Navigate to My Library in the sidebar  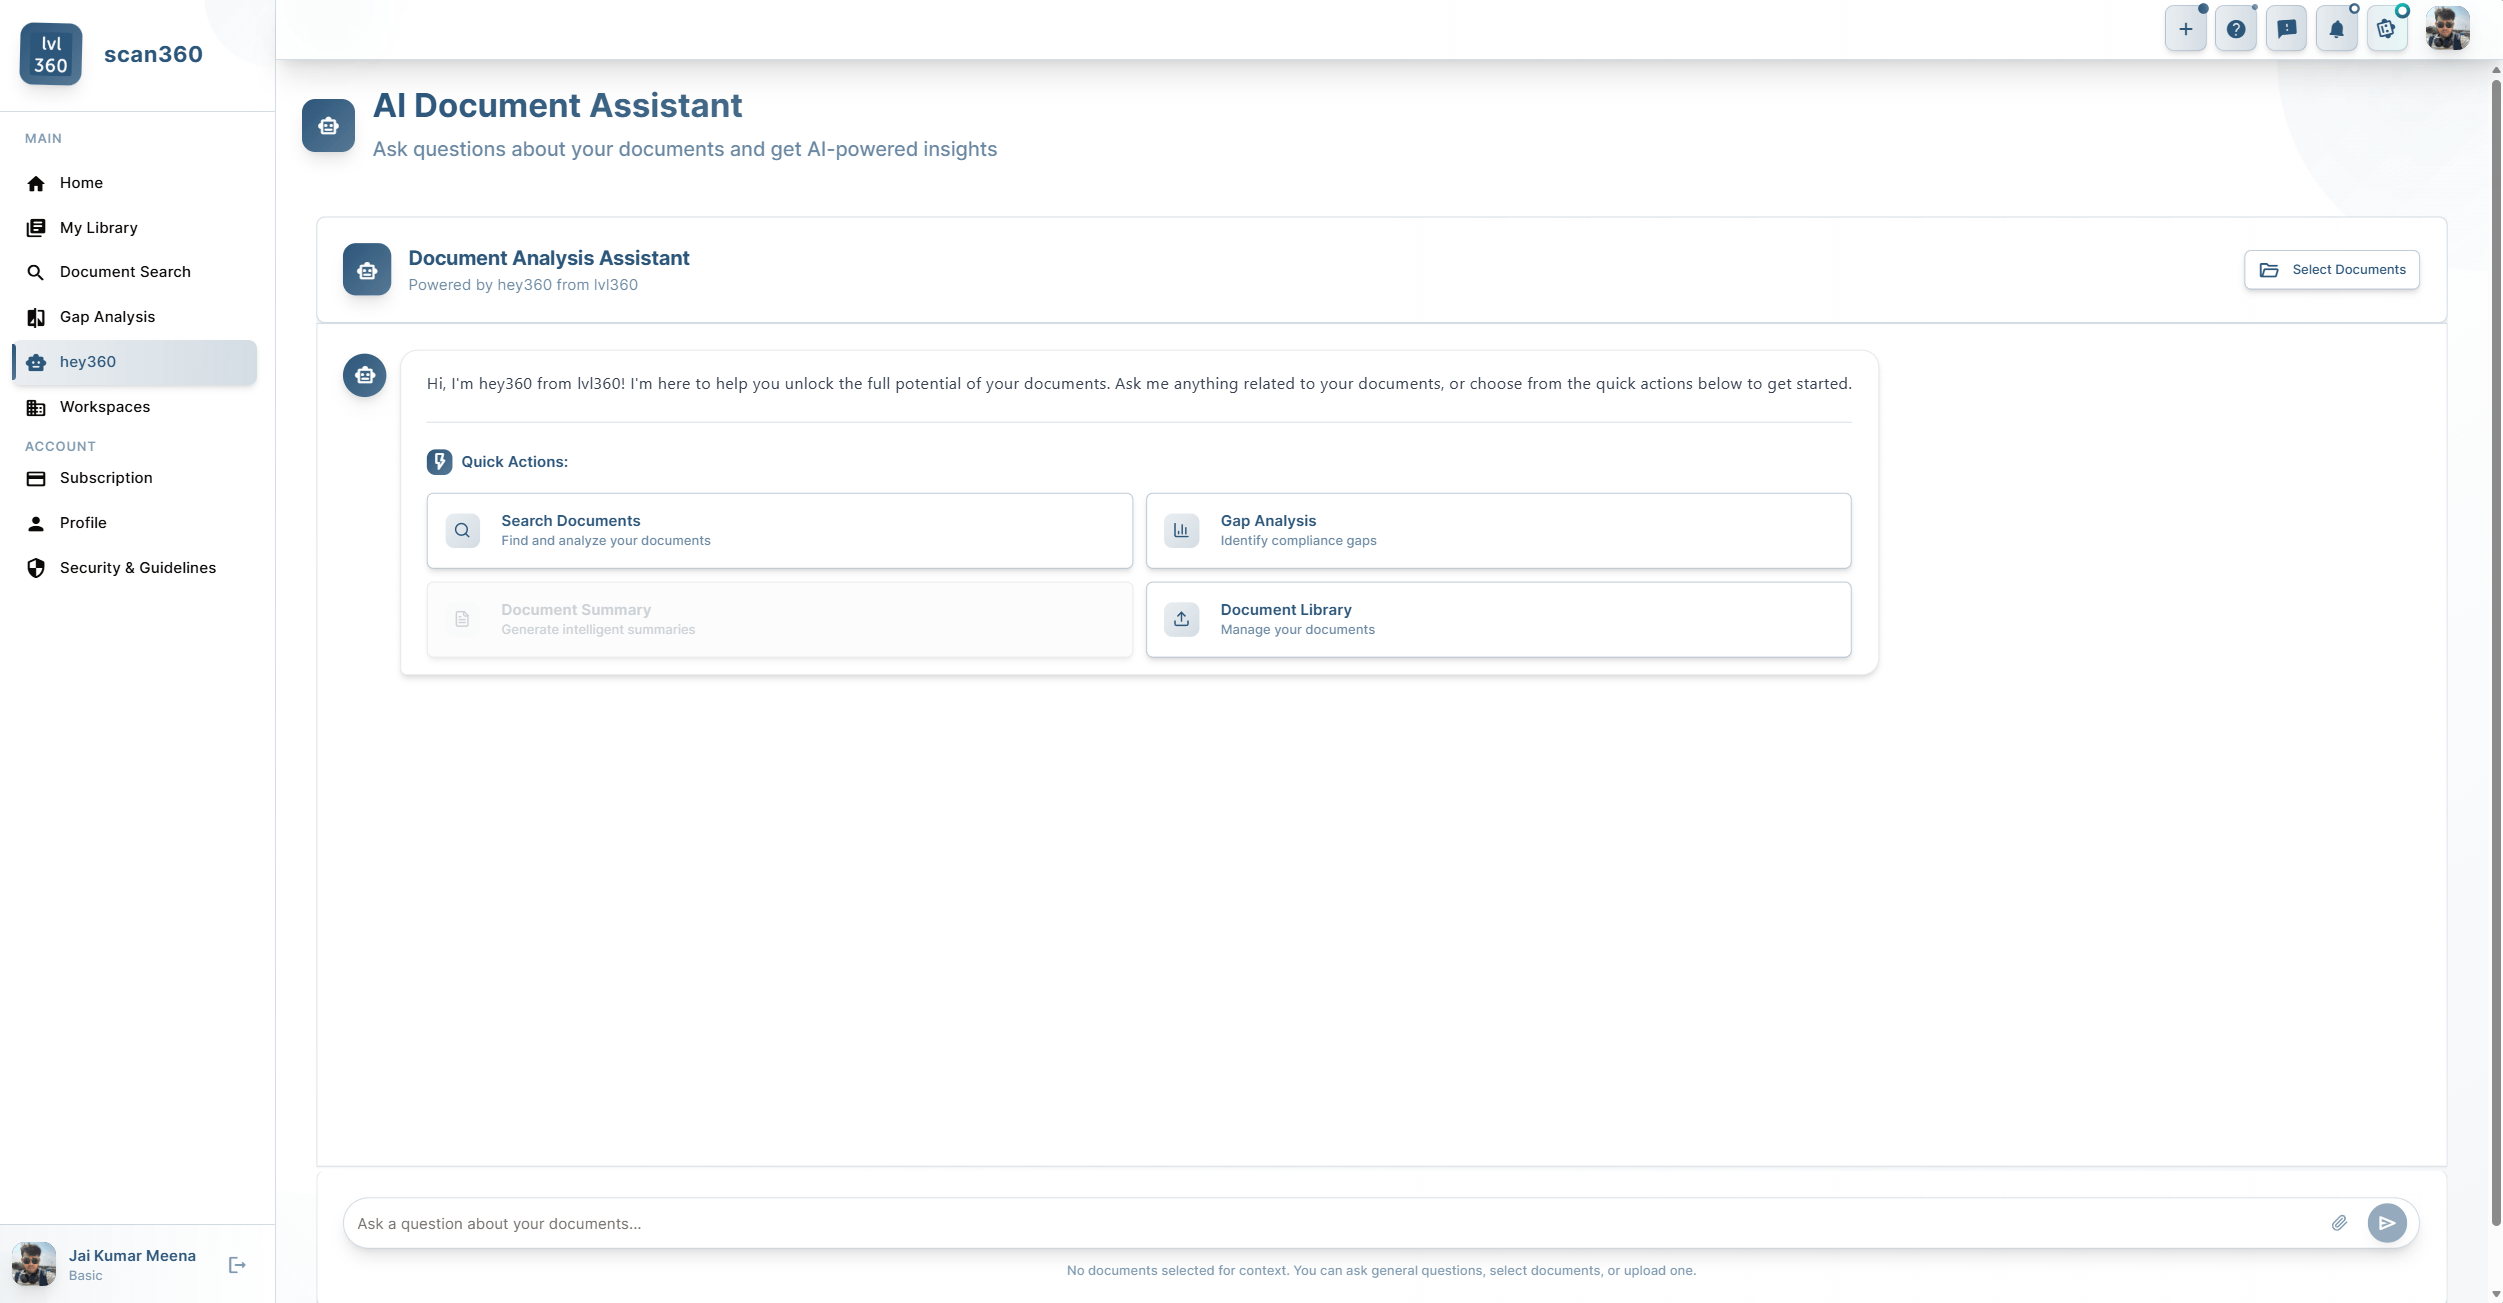[97, 227]
